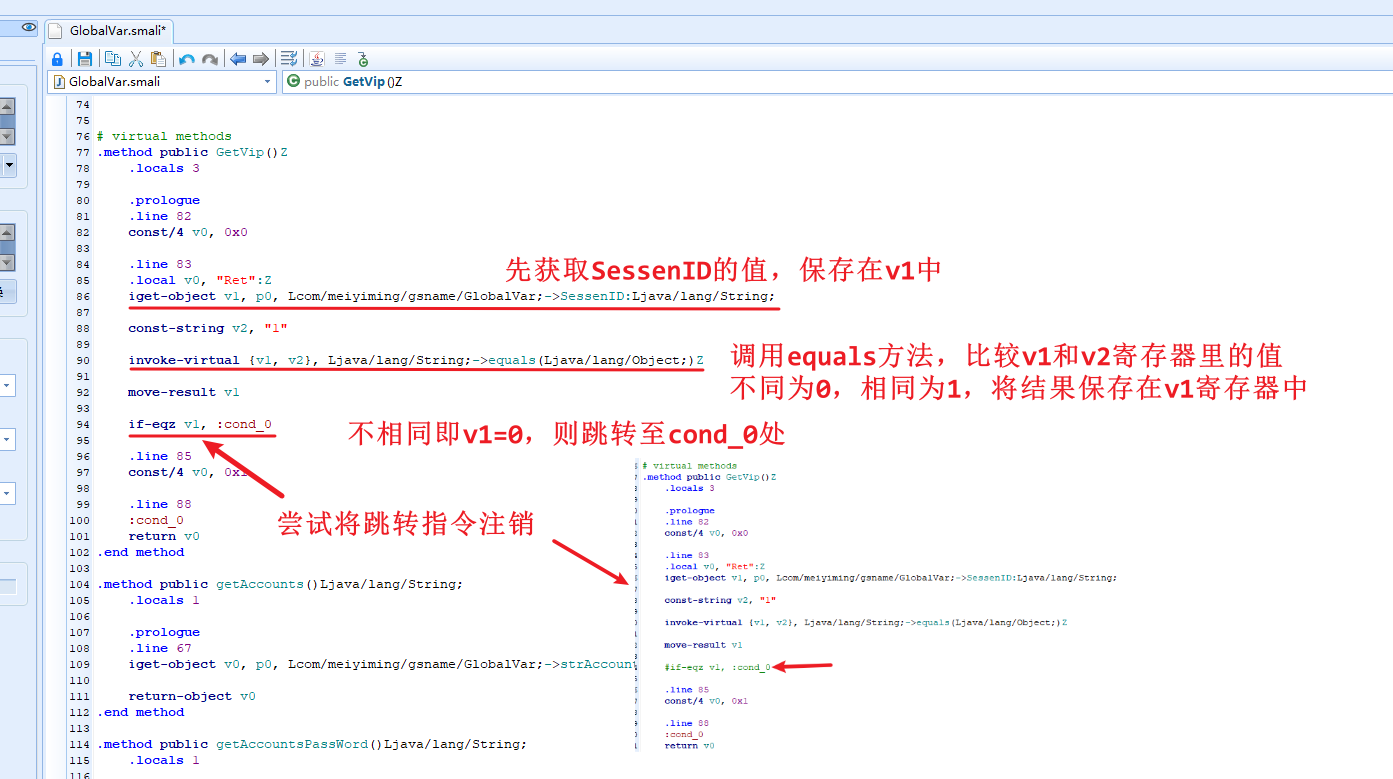Click the Paste clipboard icon
Viewport: 1393px width, 779px height.
coord(157,59)
